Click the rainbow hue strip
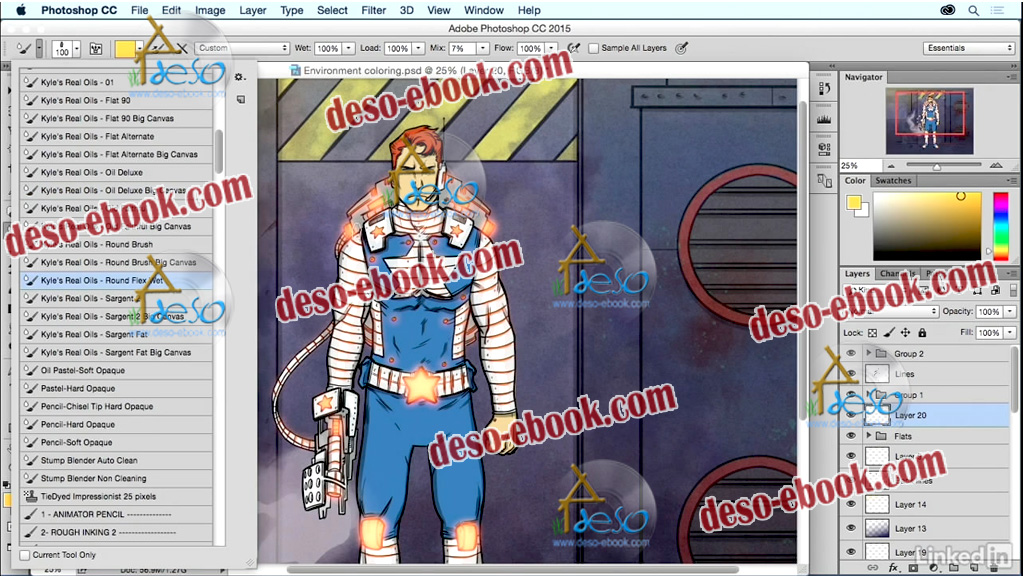The image size is (1024, 576). coord(999,225)
